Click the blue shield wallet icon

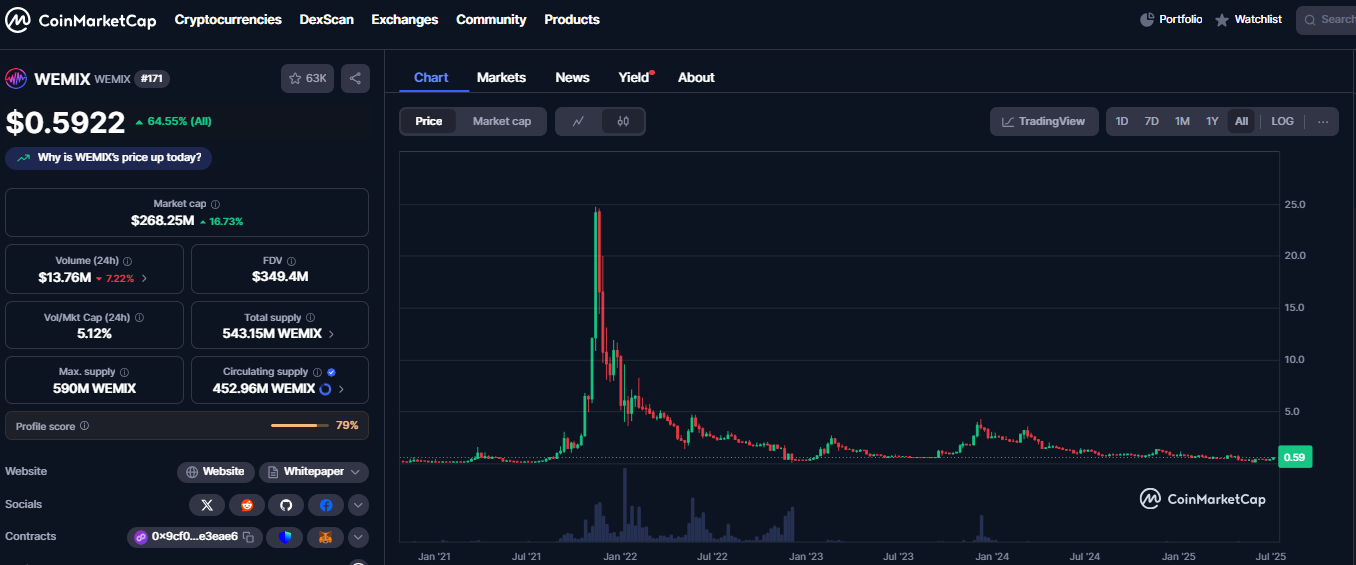click(286, 537)
